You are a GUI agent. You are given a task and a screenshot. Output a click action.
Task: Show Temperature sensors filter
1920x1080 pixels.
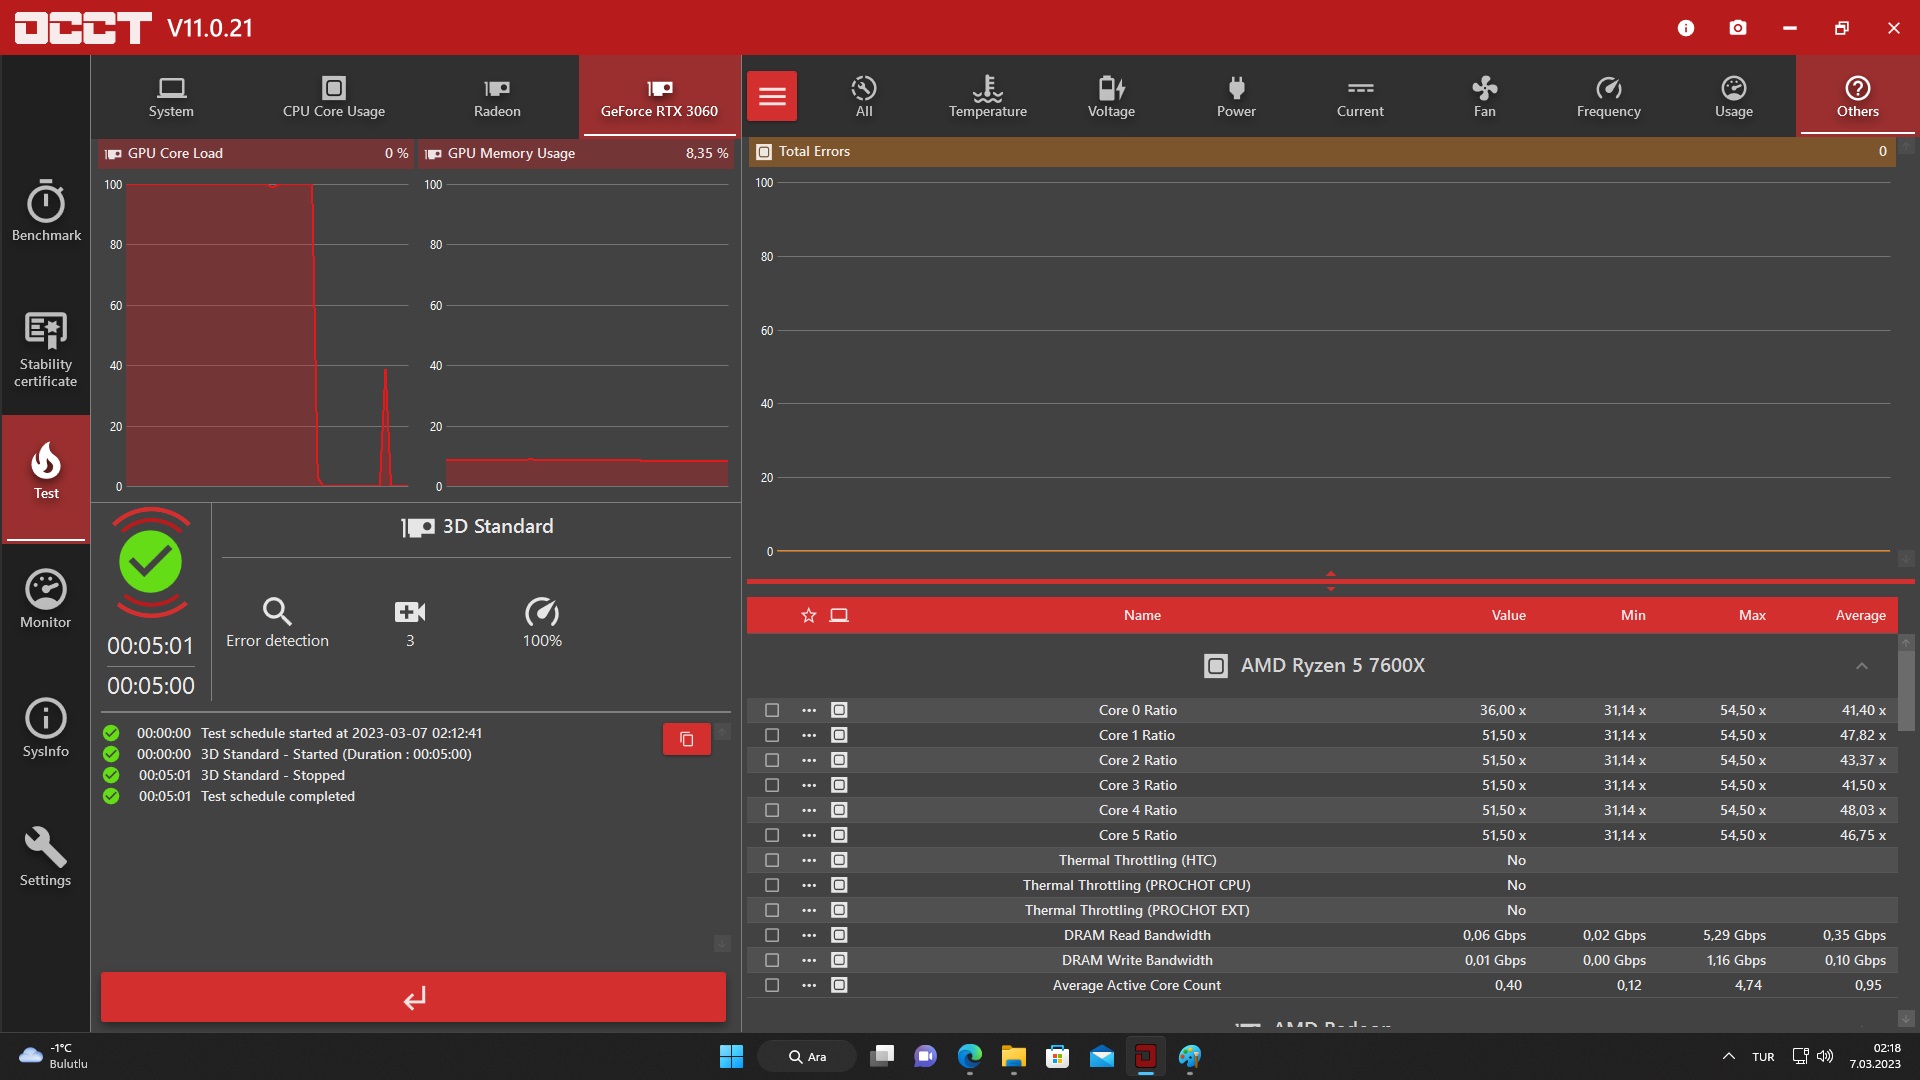(x=987, y=97)
